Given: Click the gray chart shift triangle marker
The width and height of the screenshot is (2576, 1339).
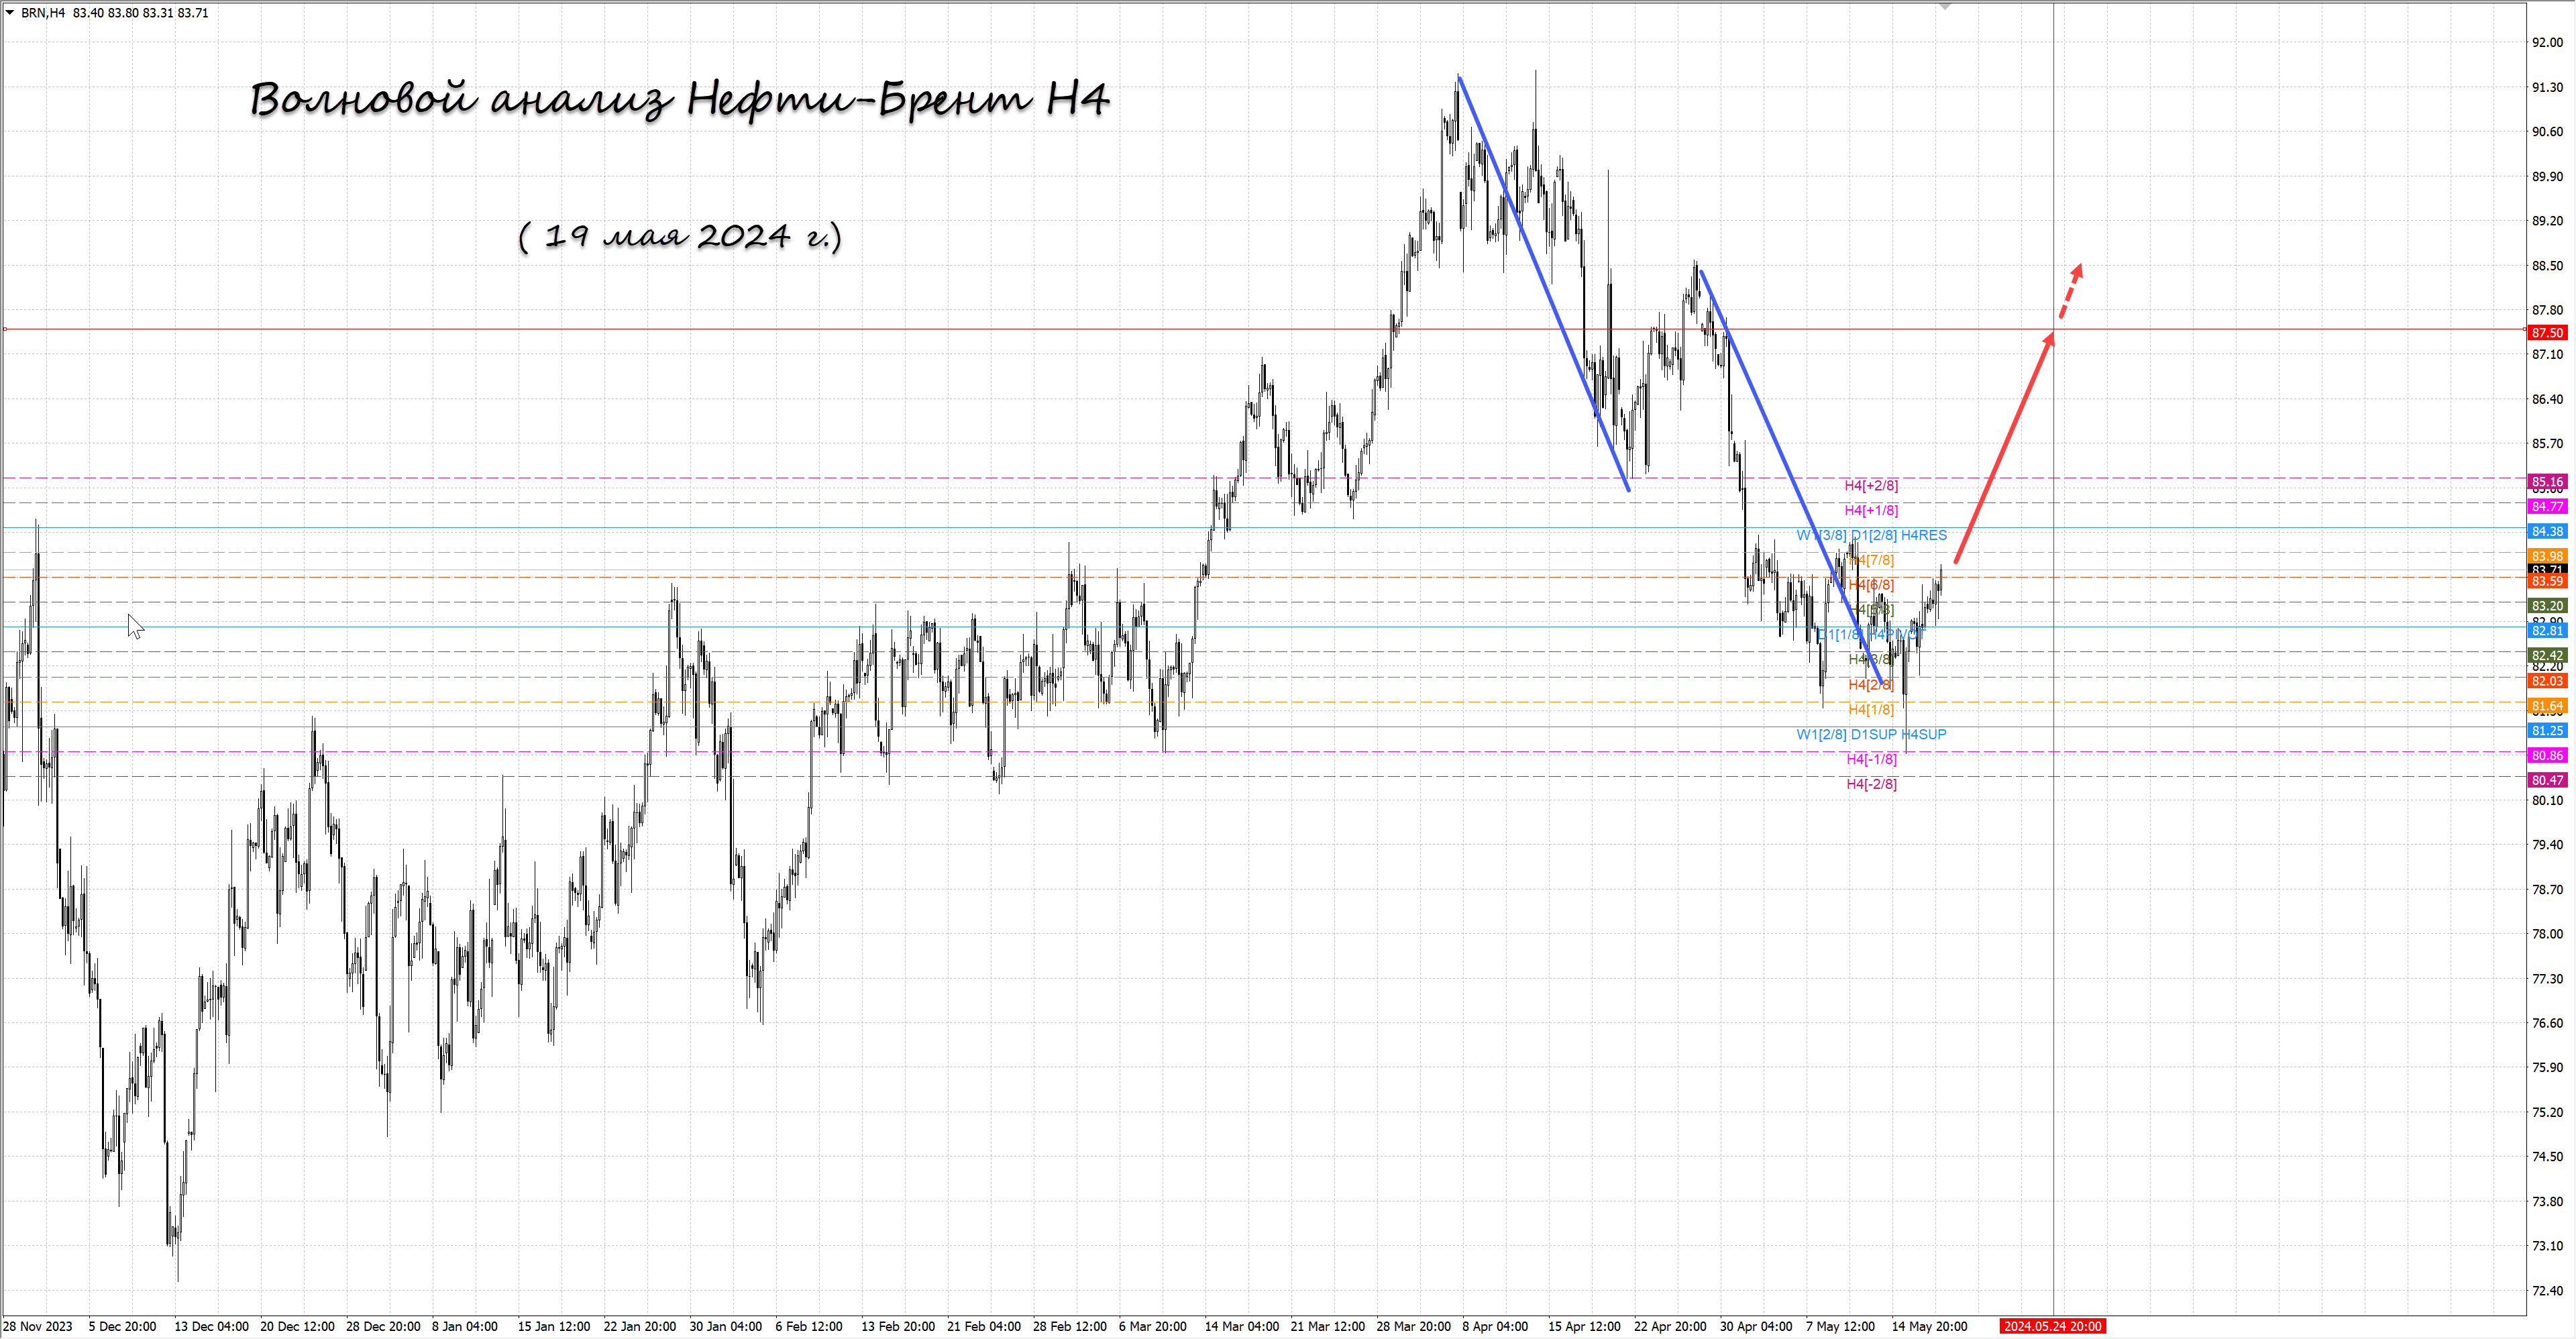Looking at the screenshot, I should pos(1945,7).
